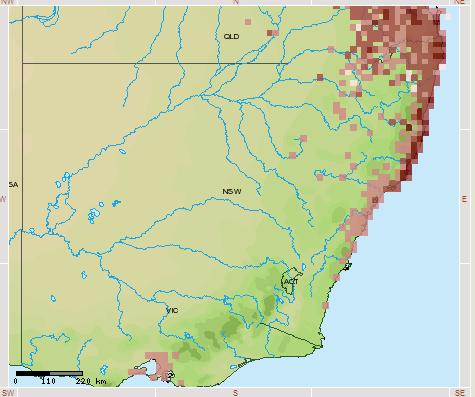Select lone pink cell on southern NSW coast
475x397 pixels.
[325, 305]
